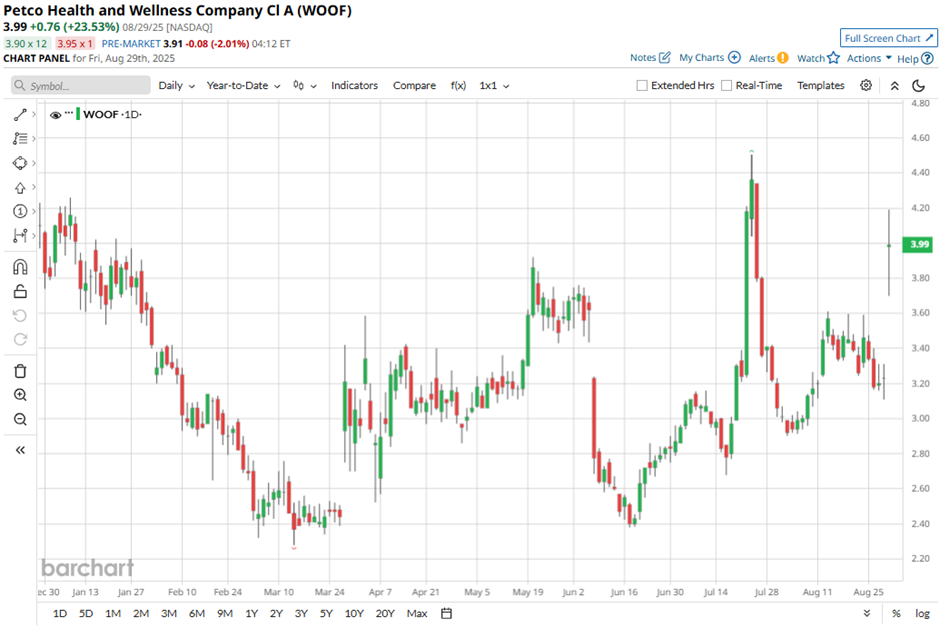The width and height of the screenshot is (940, 628).
Task: Select the Max time range button
Action: tap(417, 614)
